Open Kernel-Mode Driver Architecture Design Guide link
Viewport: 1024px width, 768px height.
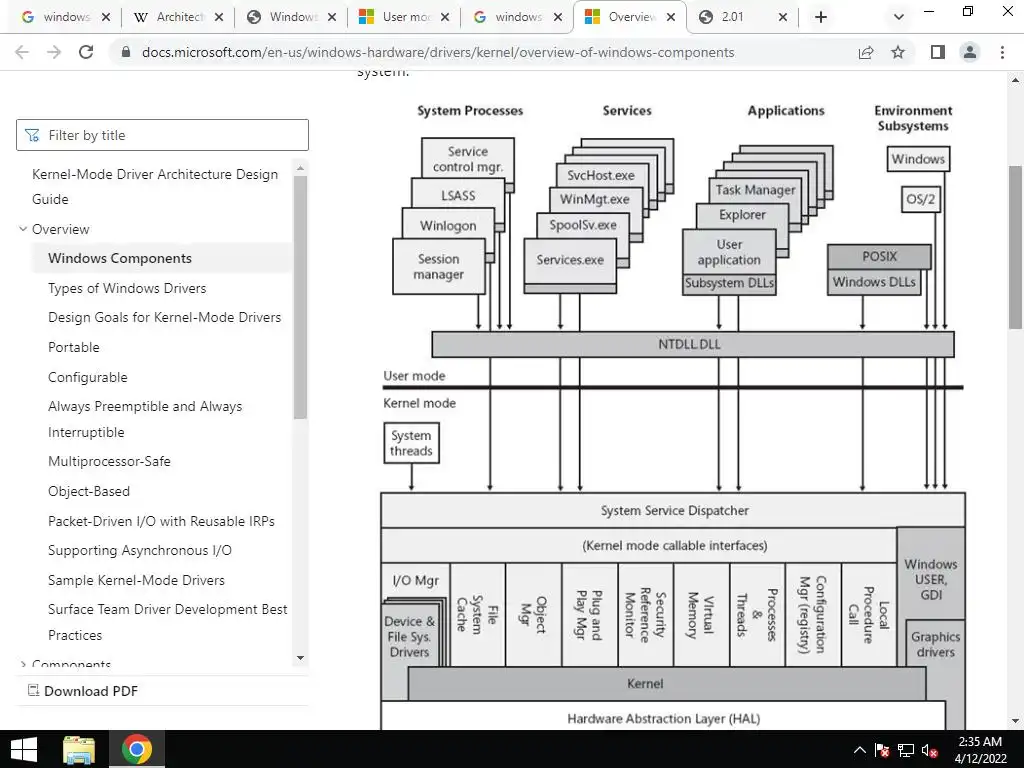pyautogui.click(x=155, y=187)
